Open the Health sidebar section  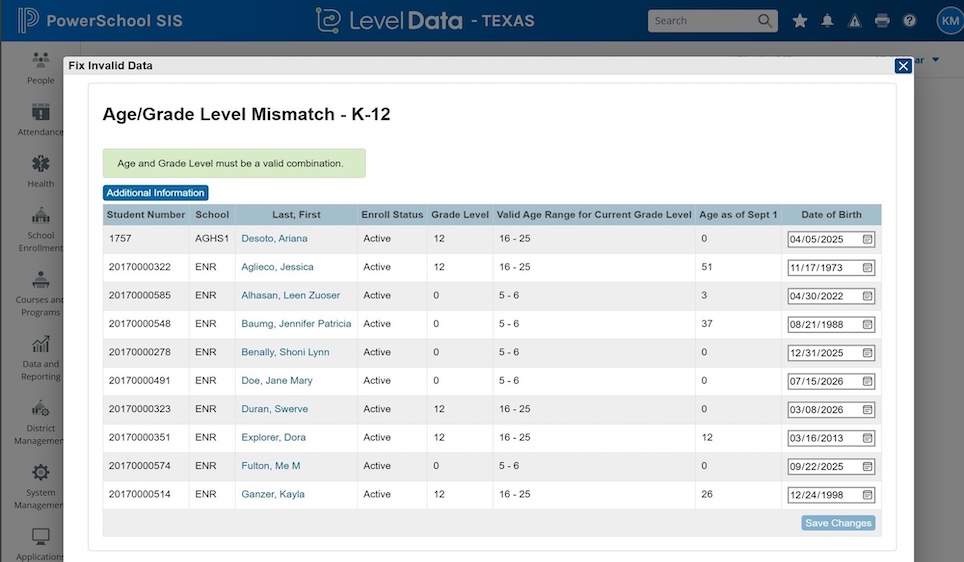click(x=41, y=172)
